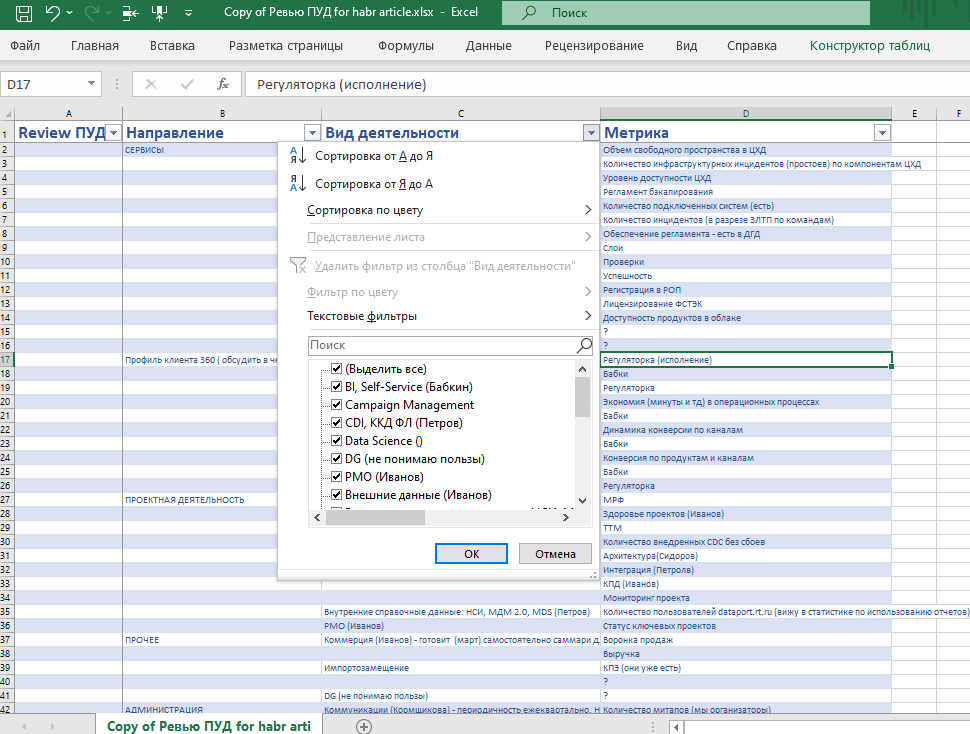Open the Customize Quick Access Toolbar arrow
Viewport: 970px width, 734px height.
coord(188,12)
